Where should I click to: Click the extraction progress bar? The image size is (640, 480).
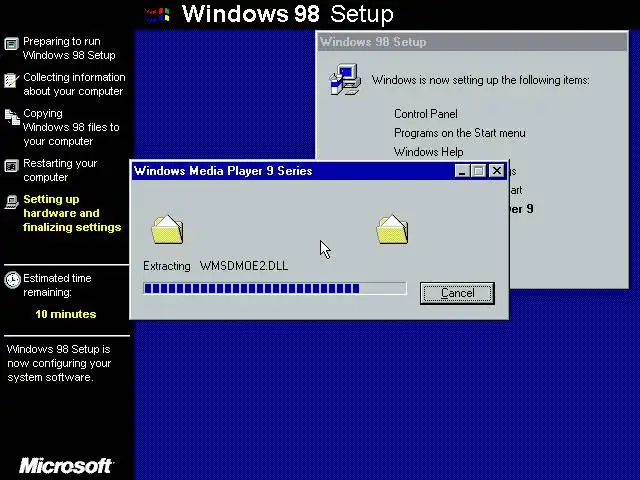(275, 289)
